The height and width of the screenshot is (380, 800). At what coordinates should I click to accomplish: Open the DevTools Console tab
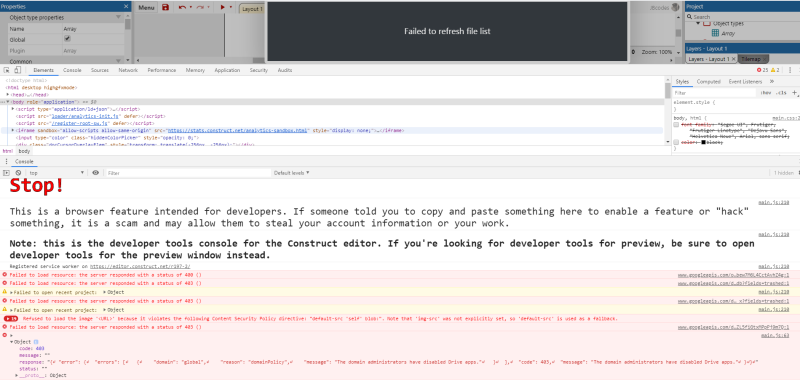[72, 70]
